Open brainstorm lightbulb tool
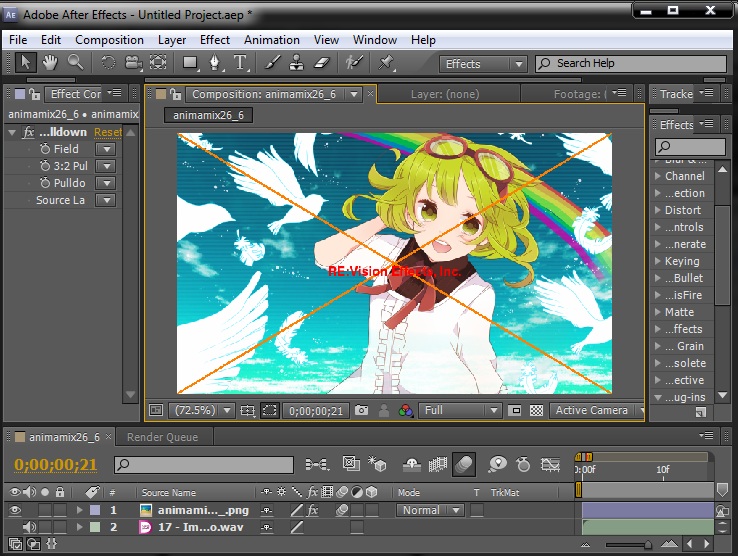Image resolution: width=738 pixels, height=556 pixels. [497, 465]
